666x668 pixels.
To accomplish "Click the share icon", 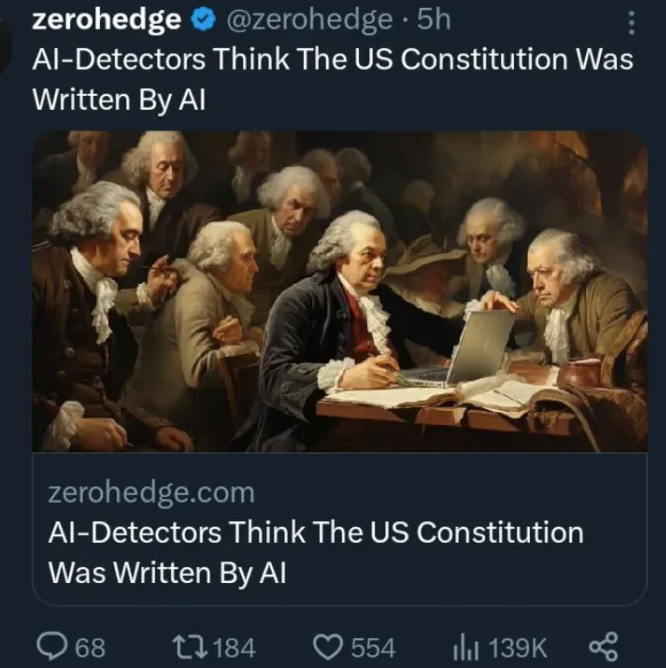I will [603, 646].
